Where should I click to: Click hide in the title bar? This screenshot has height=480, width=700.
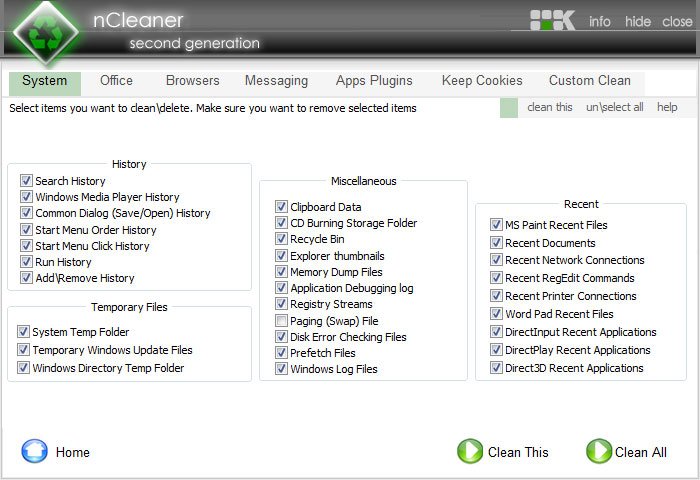638,21
